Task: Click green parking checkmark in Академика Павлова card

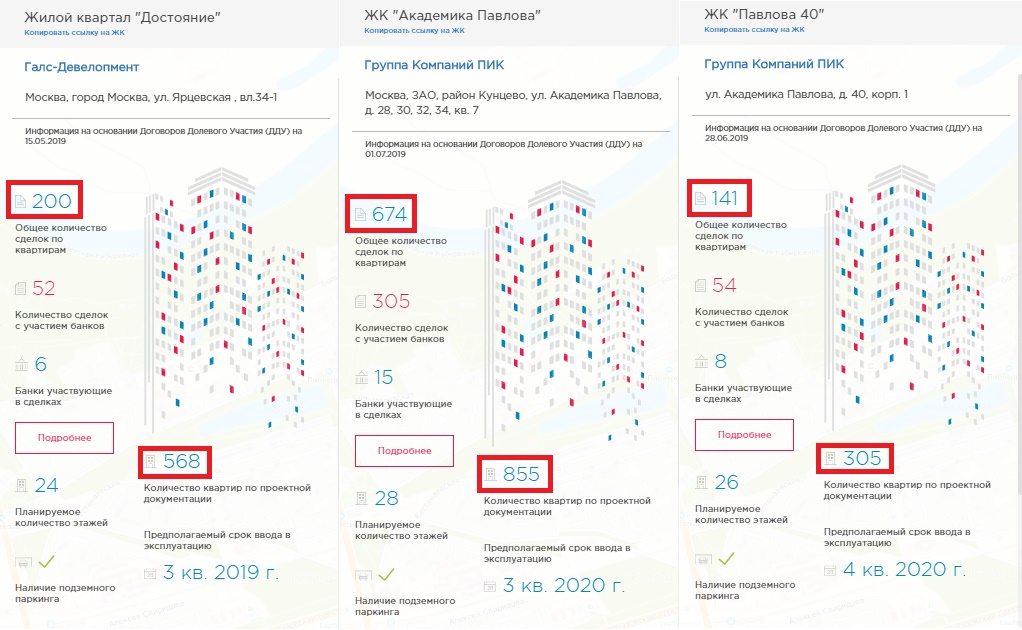Action: [387, 574]
